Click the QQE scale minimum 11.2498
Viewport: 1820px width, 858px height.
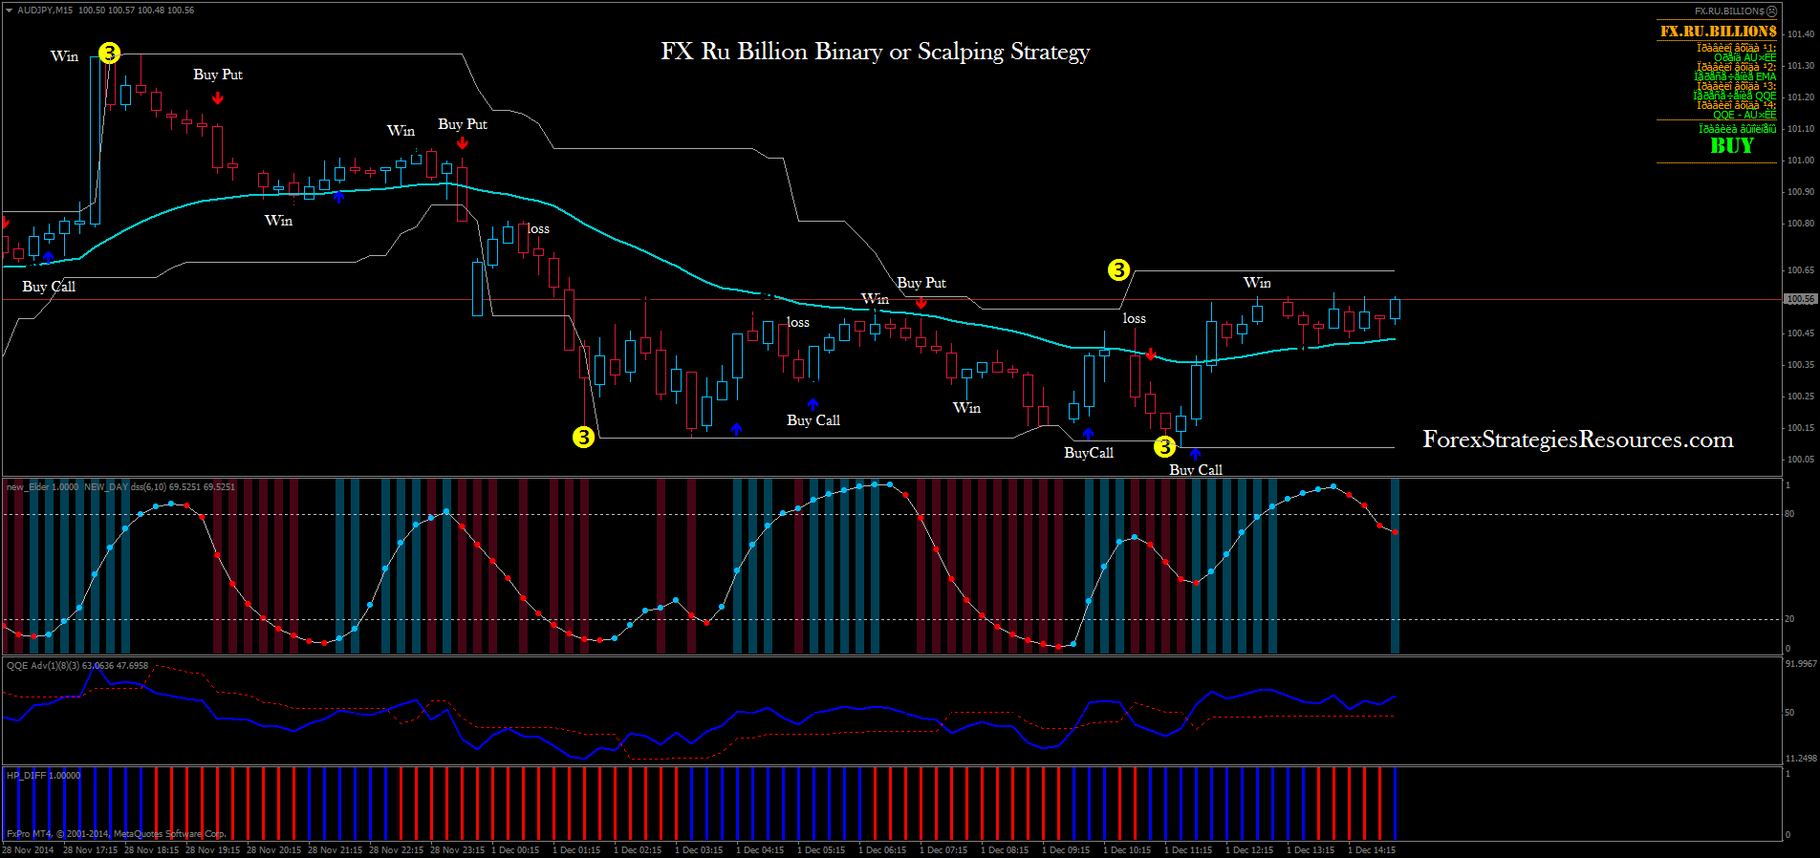[x=1801, y=758]
